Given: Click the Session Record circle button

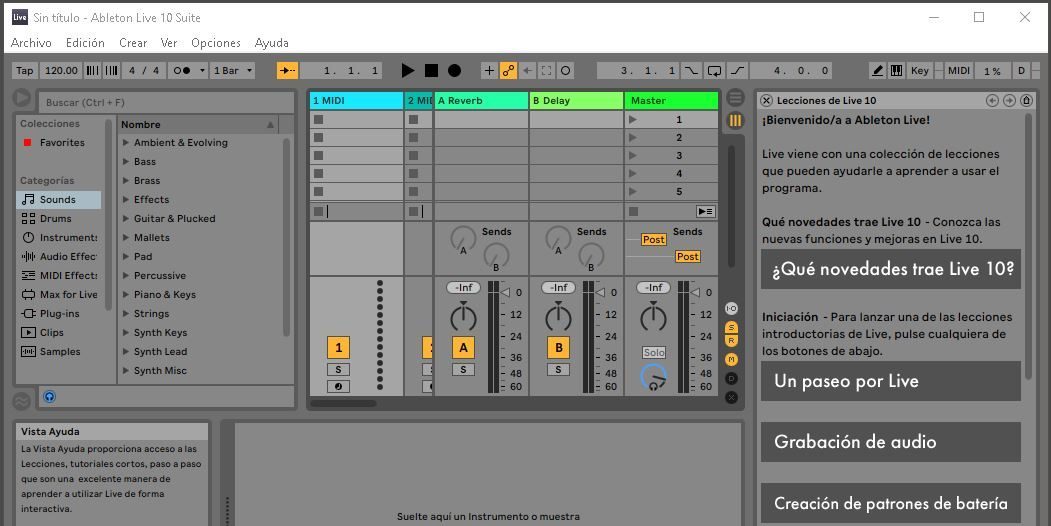Looking at the screenshot, I should point(566,70).
